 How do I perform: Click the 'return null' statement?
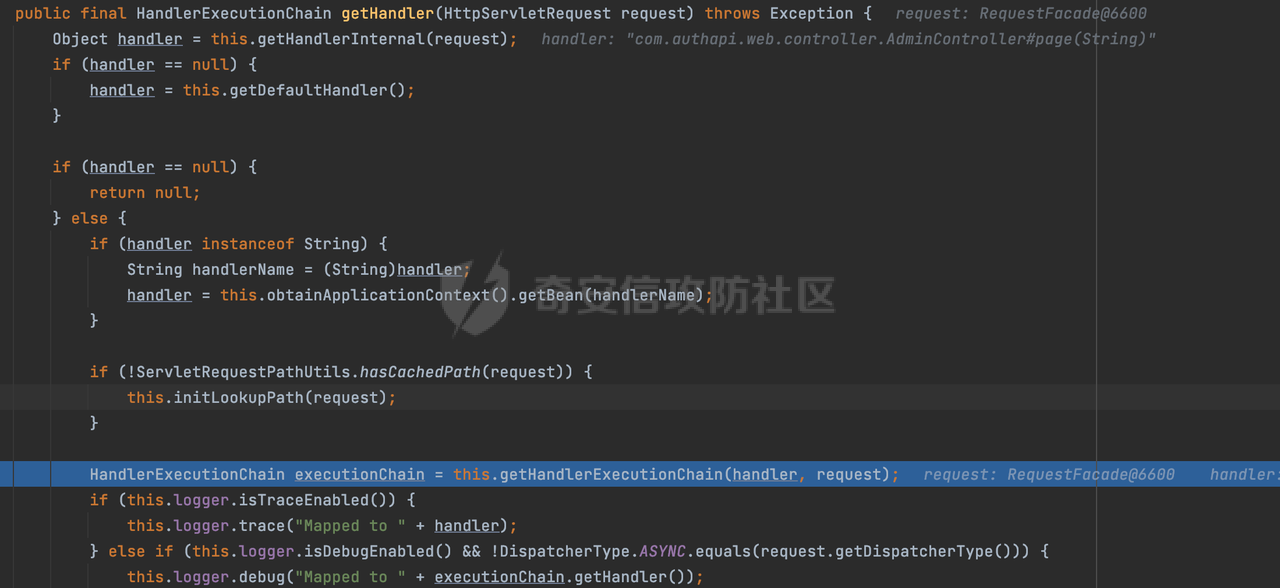145,192
